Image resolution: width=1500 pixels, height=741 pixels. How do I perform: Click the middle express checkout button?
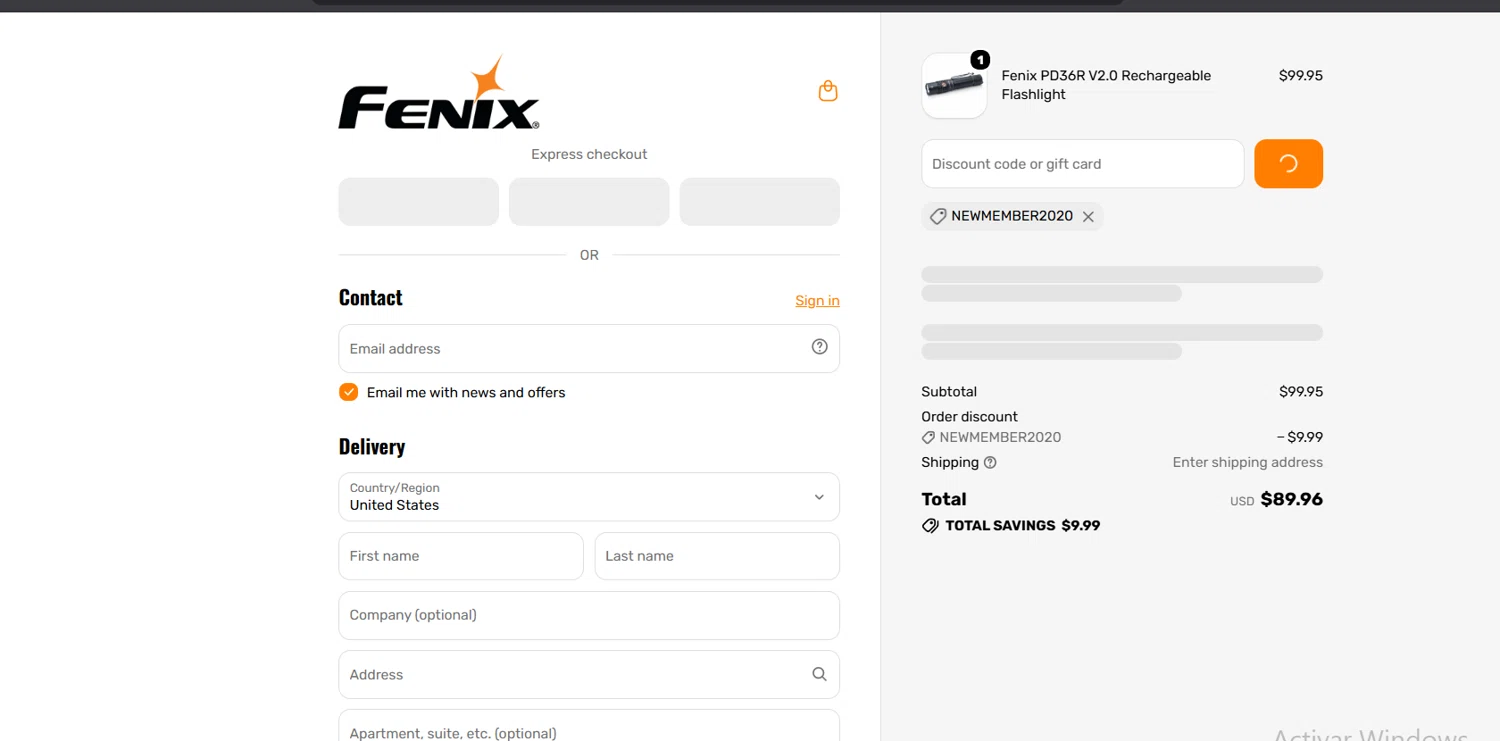[x=589, y=202]
